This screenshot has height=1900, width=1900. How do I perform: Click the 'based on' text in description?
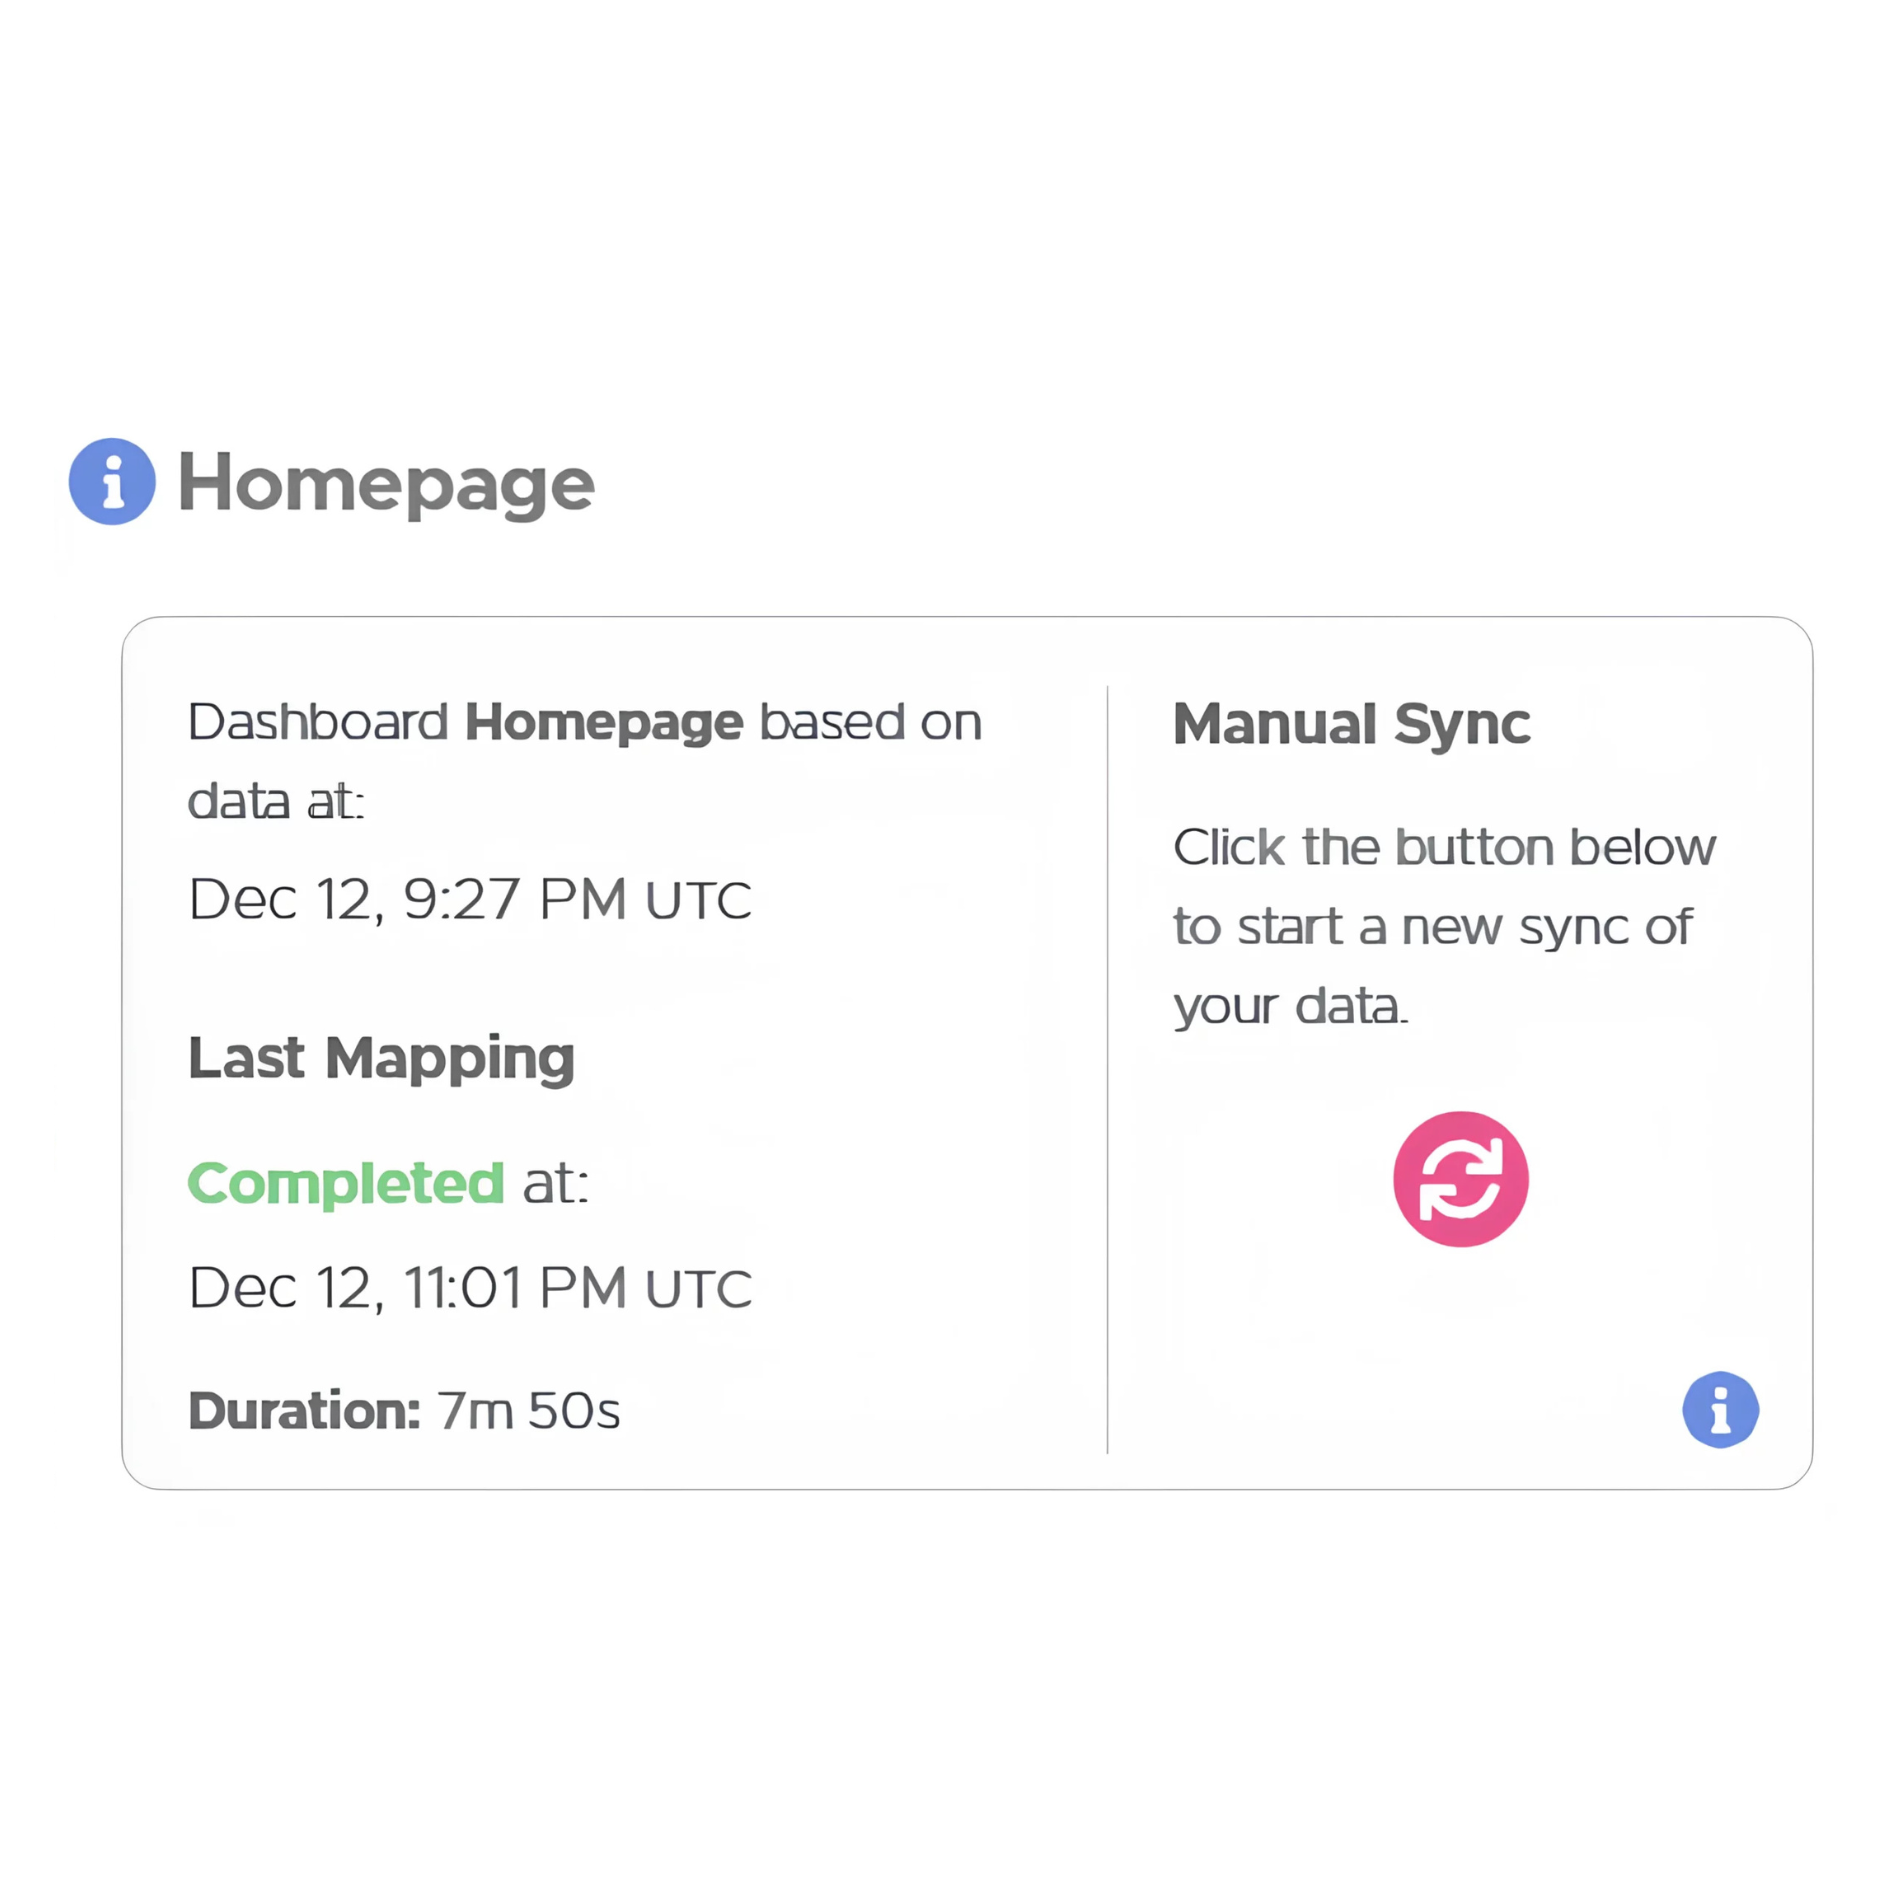pos(871,722)
